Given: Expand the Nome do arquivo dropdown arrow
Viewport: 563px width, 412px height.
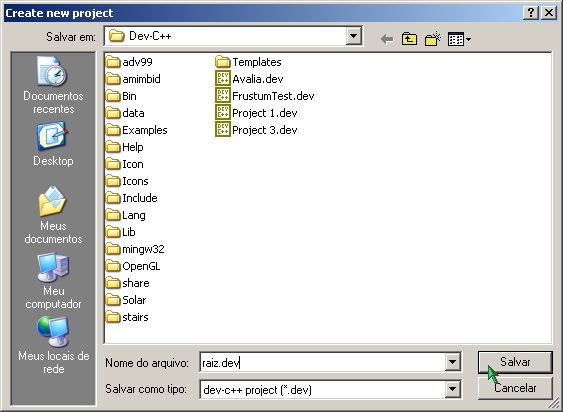Looking at the screenshot, I should click(x=452, y=362).
